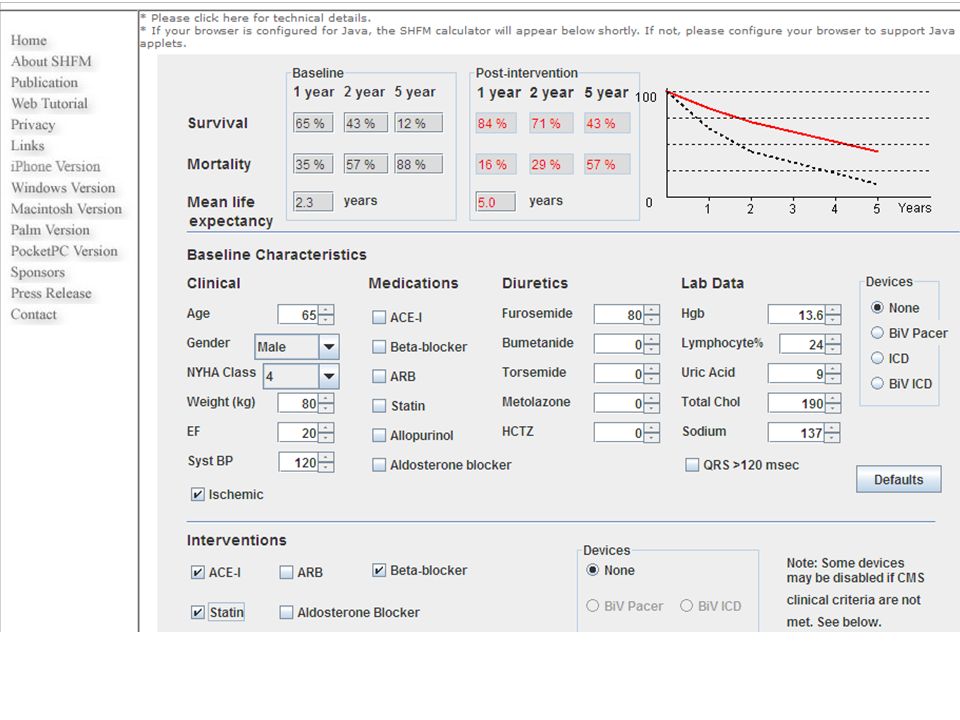Check the ARB intervention checkbox
This screenshot has height=720, width=960.
click(286, 572)
